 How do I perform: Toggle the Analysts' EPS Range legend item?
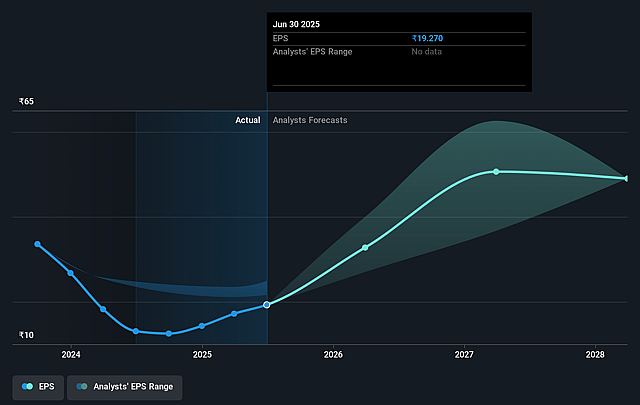124,387
